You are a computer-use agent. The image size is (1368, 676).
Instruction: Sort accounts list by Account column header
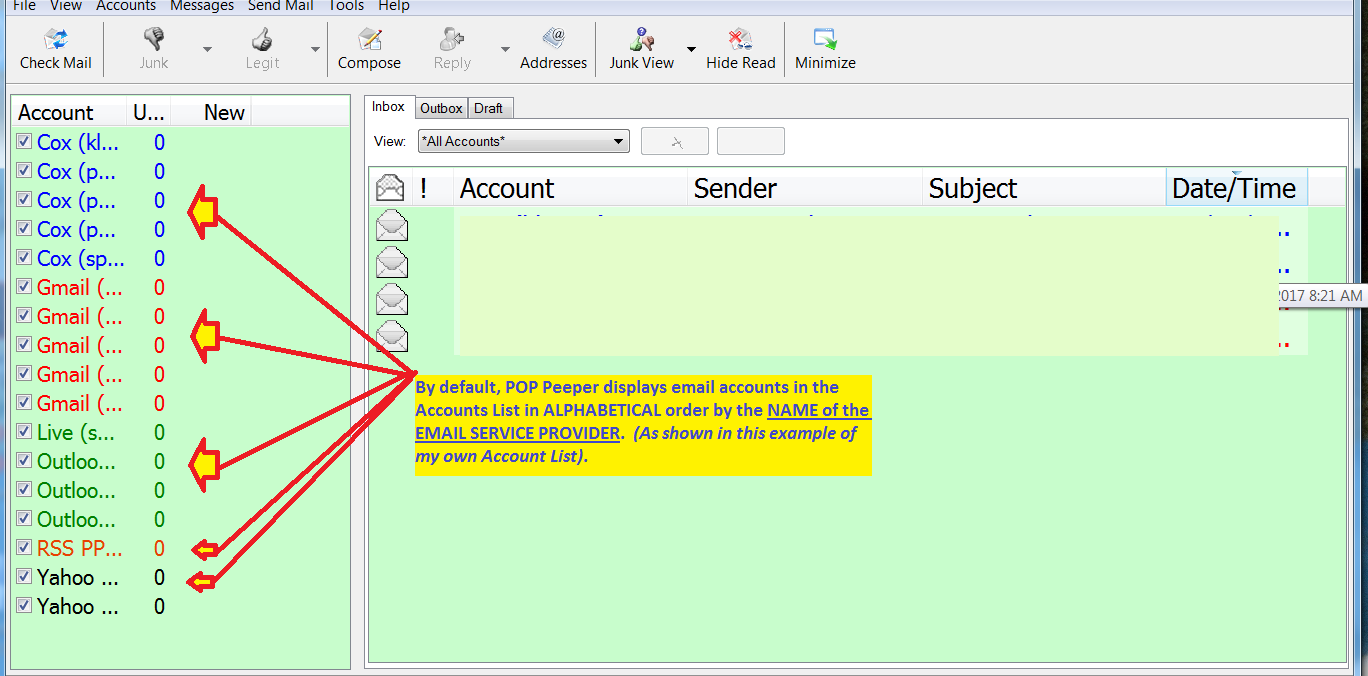(x=70, y=112)
